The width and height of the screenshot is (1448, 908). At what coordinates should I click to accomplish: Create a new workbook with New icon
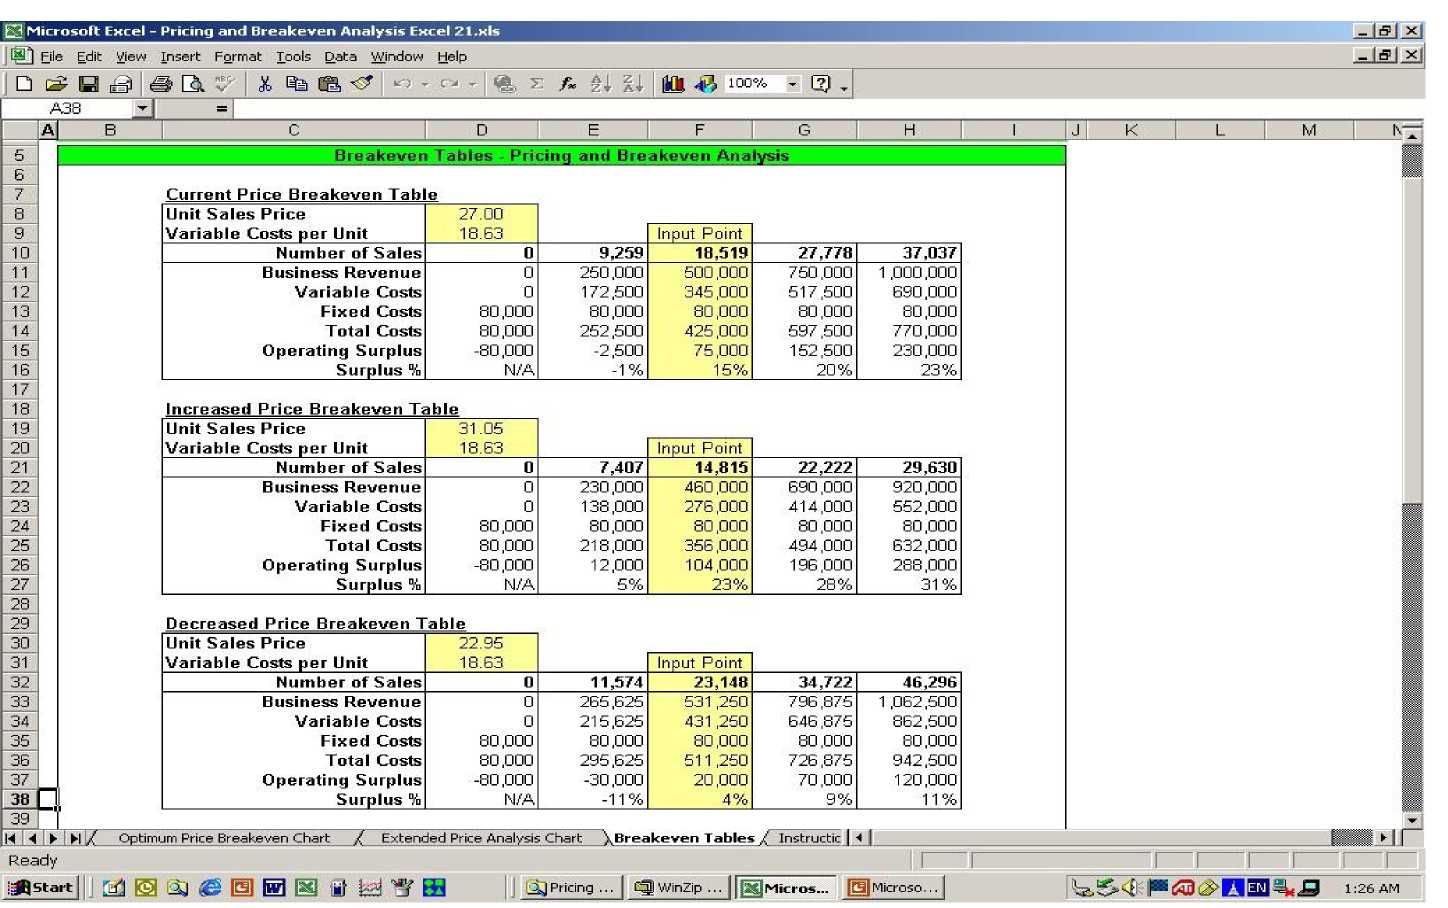click(24, 84)
